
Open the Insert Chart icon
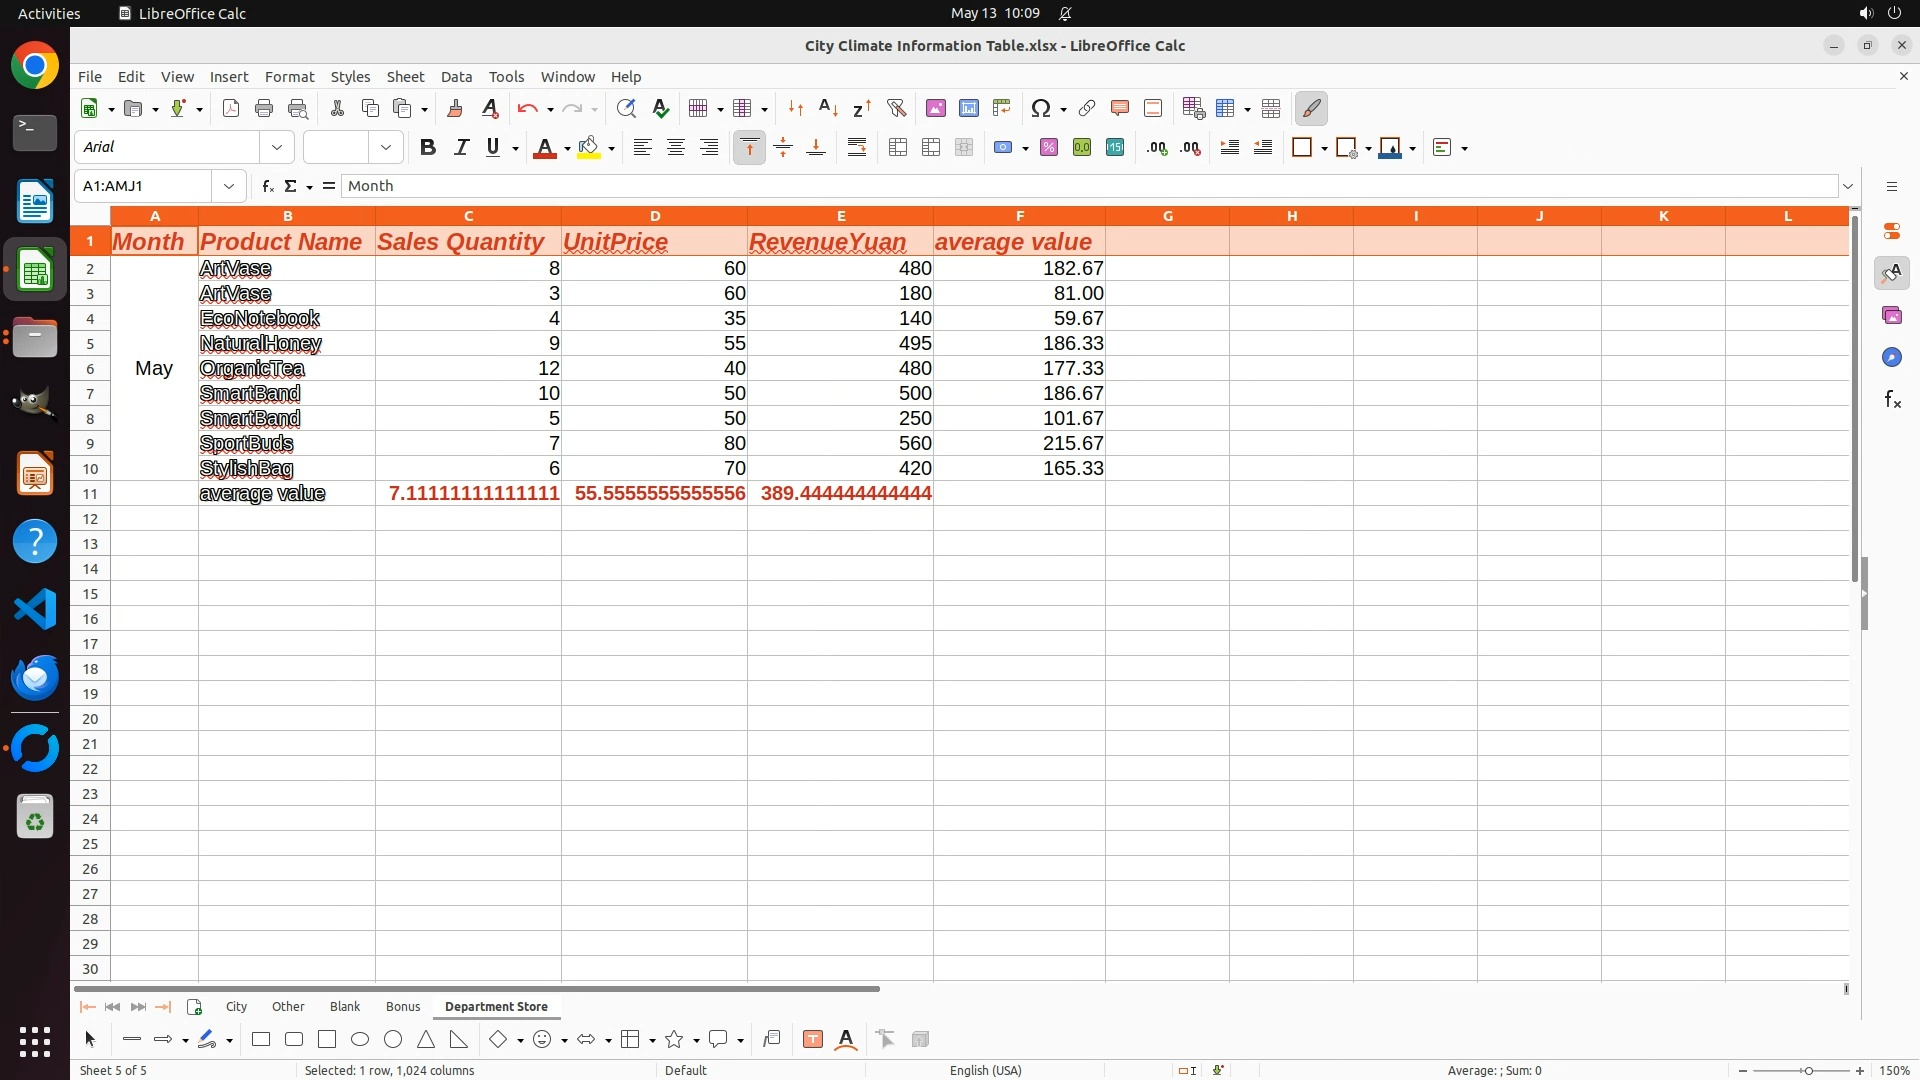[968, 108]
